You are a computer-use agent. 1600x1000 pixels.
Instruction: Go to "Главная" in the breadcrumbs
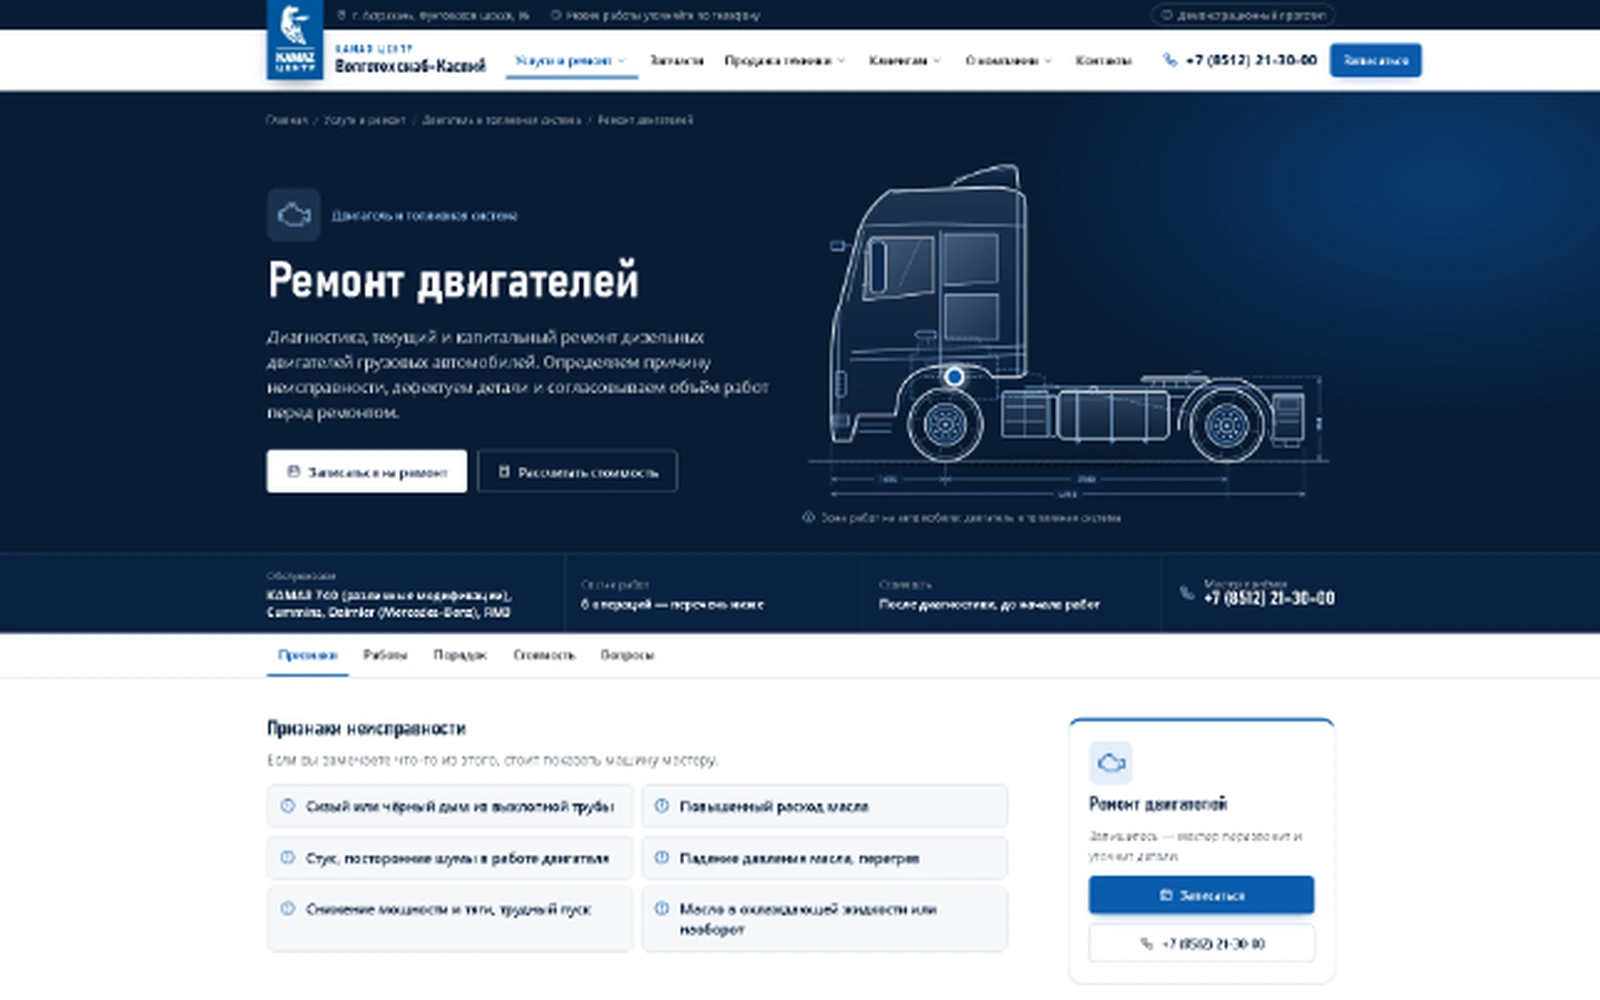[x=287, y=120]
